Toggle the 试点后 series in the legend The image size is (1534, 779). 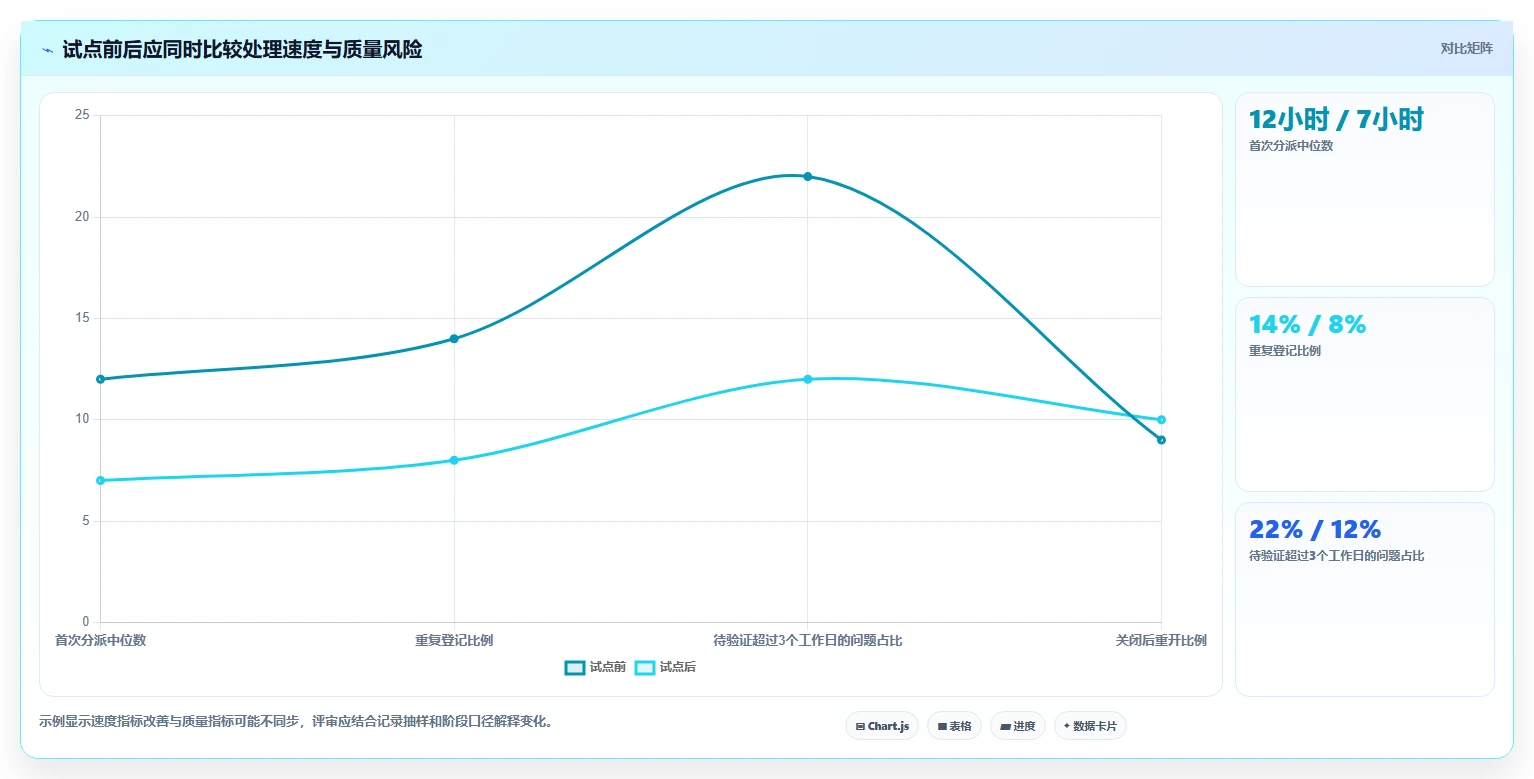pyautogui.click(x=665, y=668)
